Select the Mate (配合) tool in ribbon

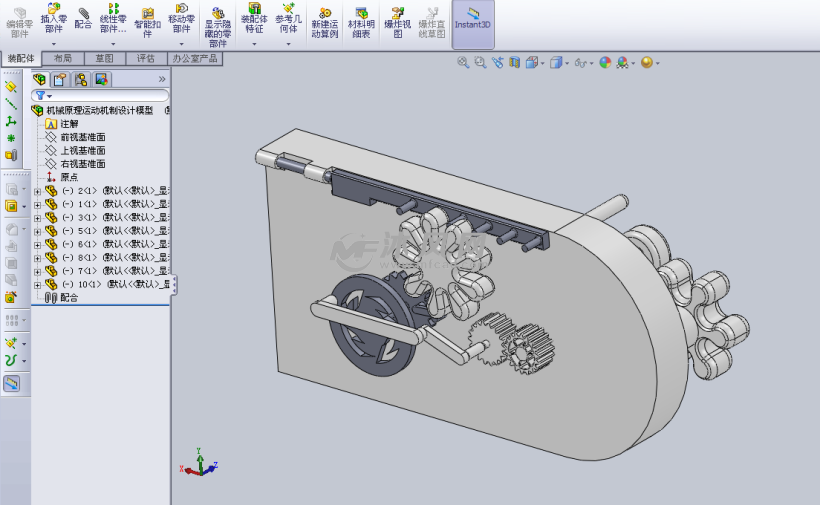pyautogui.click(x=83, y=20)
